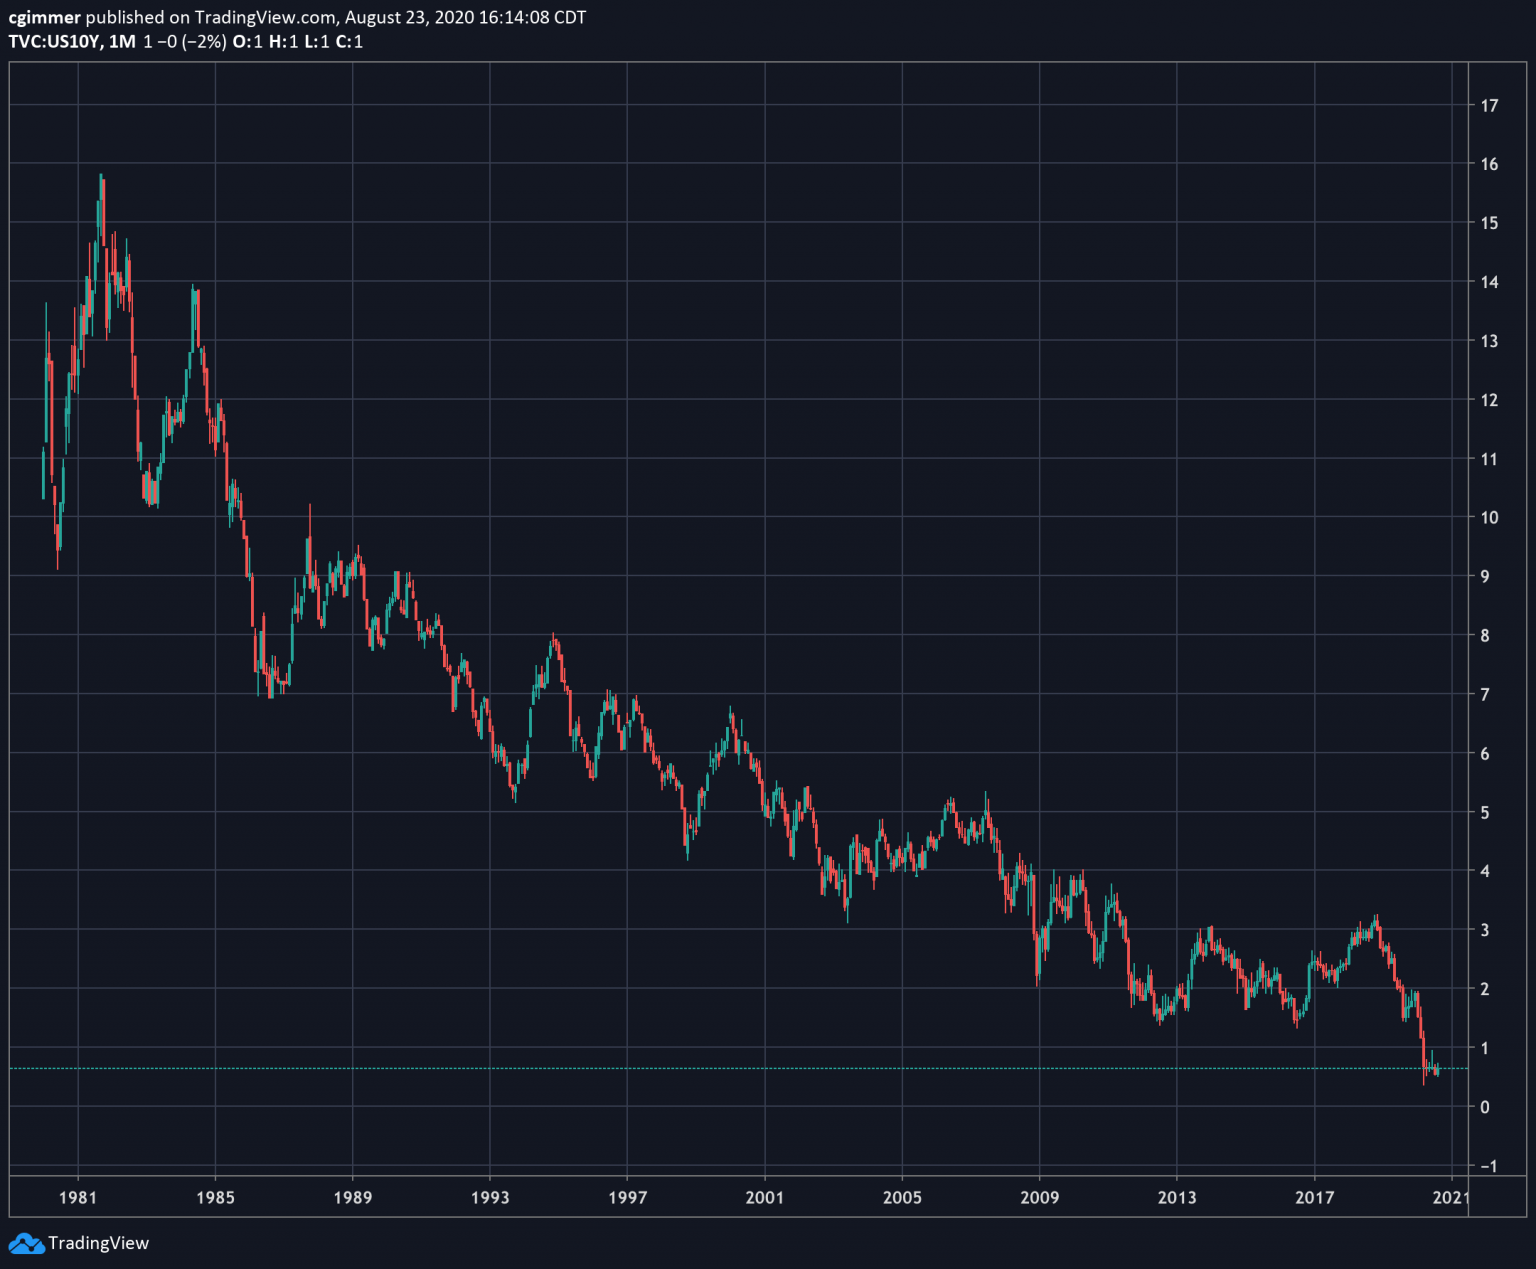Click the C:1 close value indicator
The width and height of the screenshot is (1536, 1269).
pyautogui.click(x=352, y=42)
